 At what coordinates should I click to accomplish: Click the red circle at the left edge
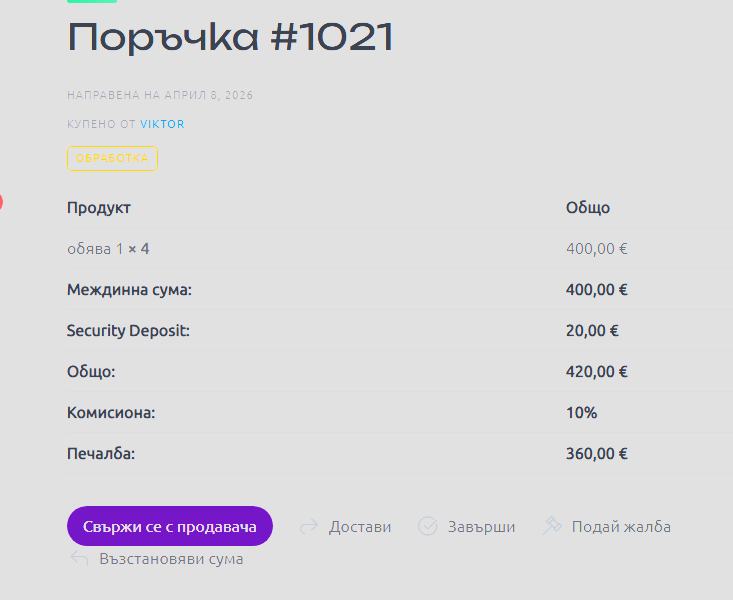(x=1, y=202)
